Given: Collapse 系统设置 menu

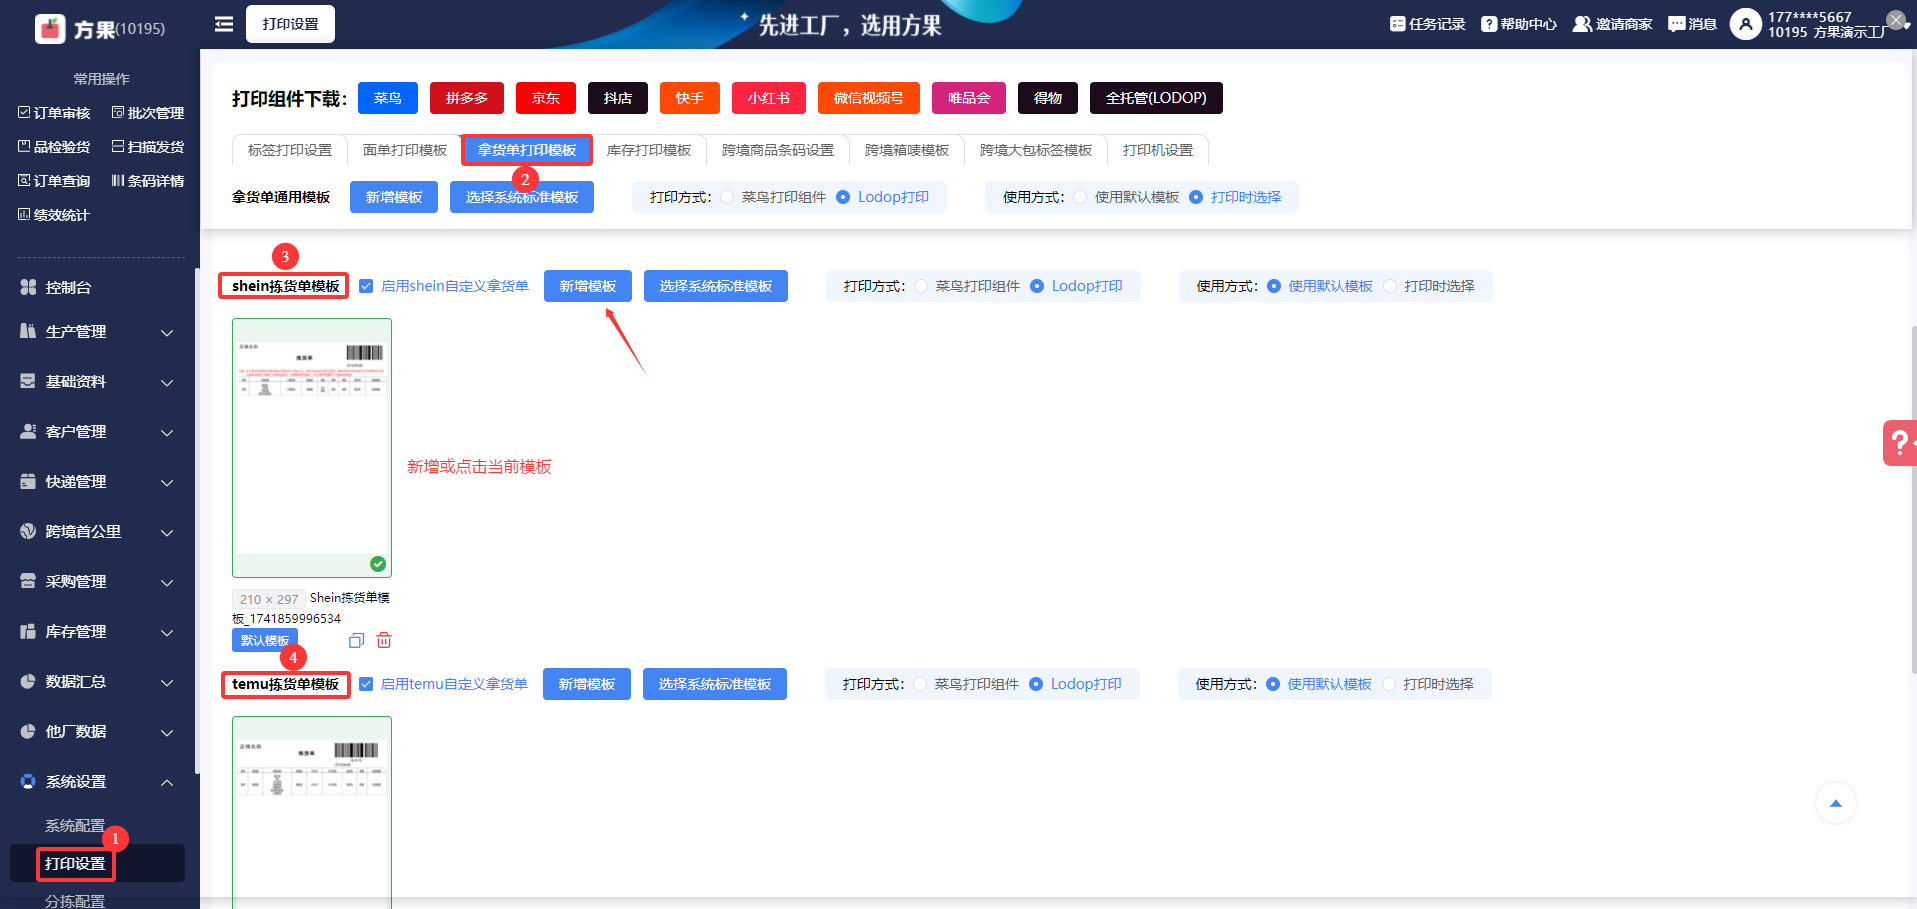Looking at the screenshot, I should 97,782.
